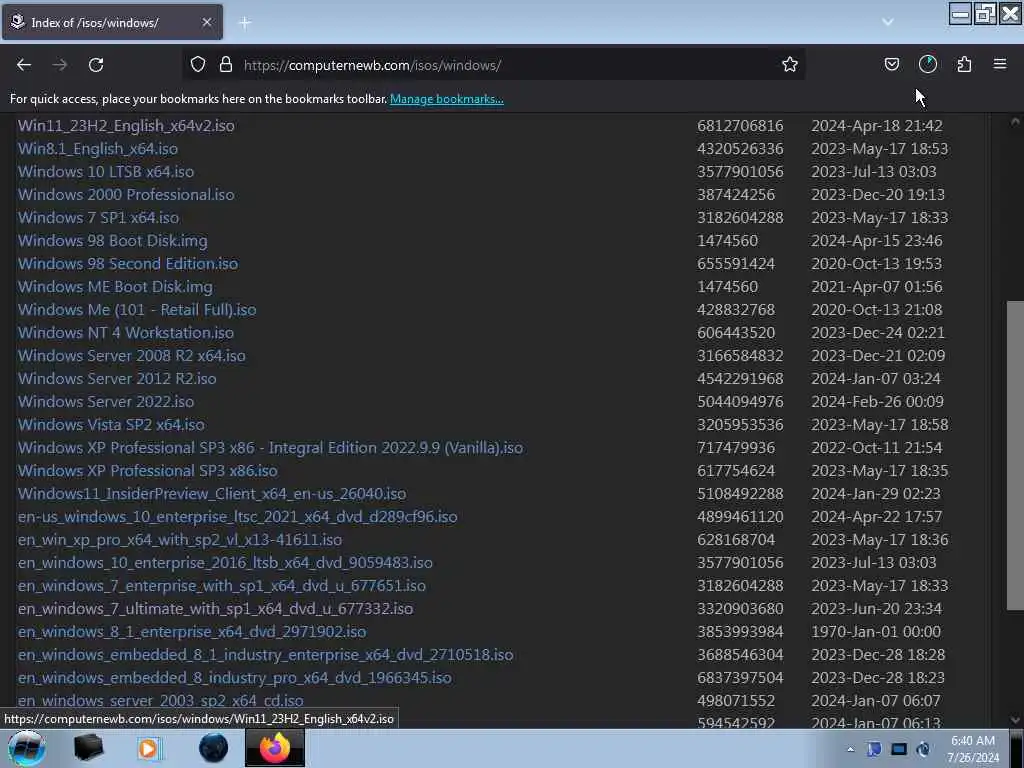The image size is (1024, 768).
Task: Open the action center flag tray icon
Action: (x=874, y=749)
